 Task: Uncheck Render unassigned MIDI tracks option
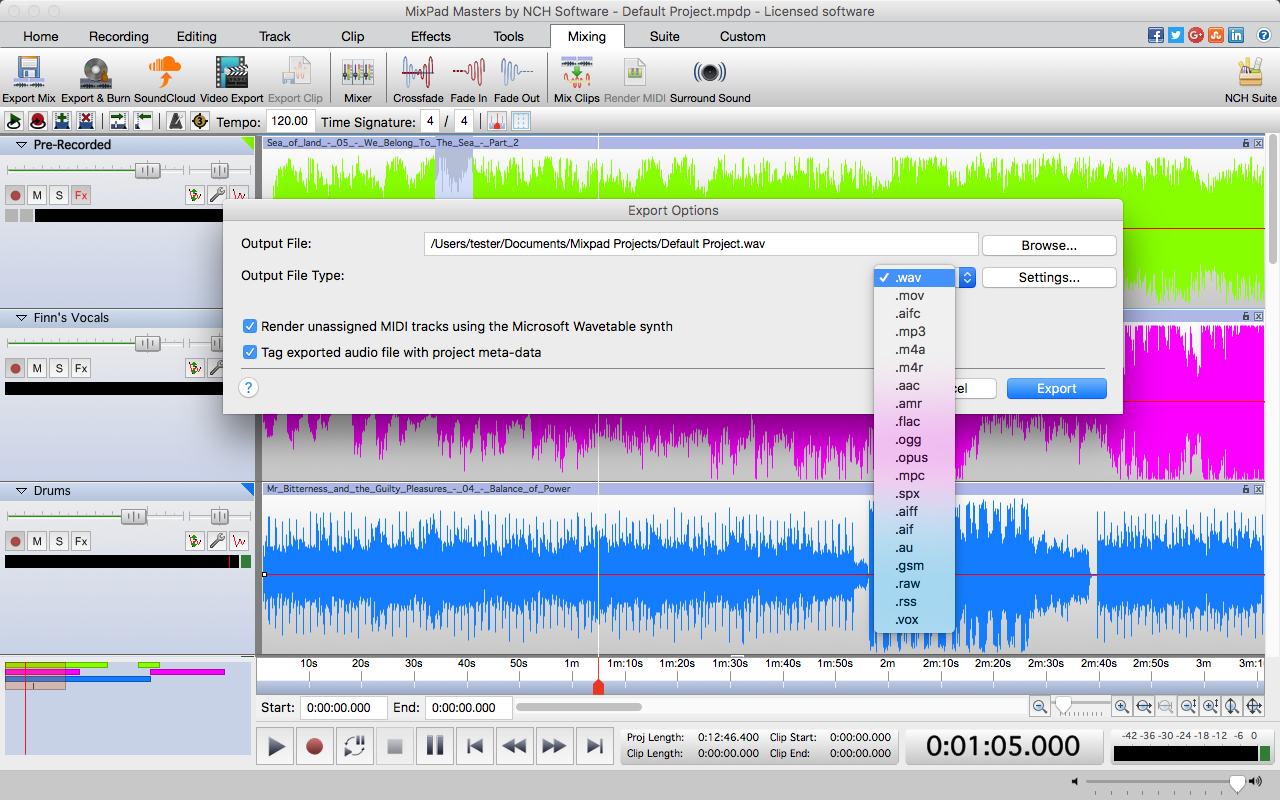point(250,326)
